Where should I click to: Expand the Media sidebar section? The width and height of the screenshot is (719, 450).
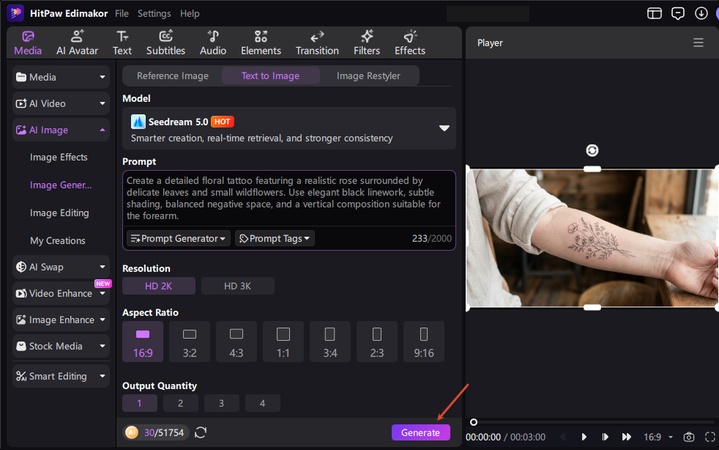pyautogui.click(x=61, y=77)
